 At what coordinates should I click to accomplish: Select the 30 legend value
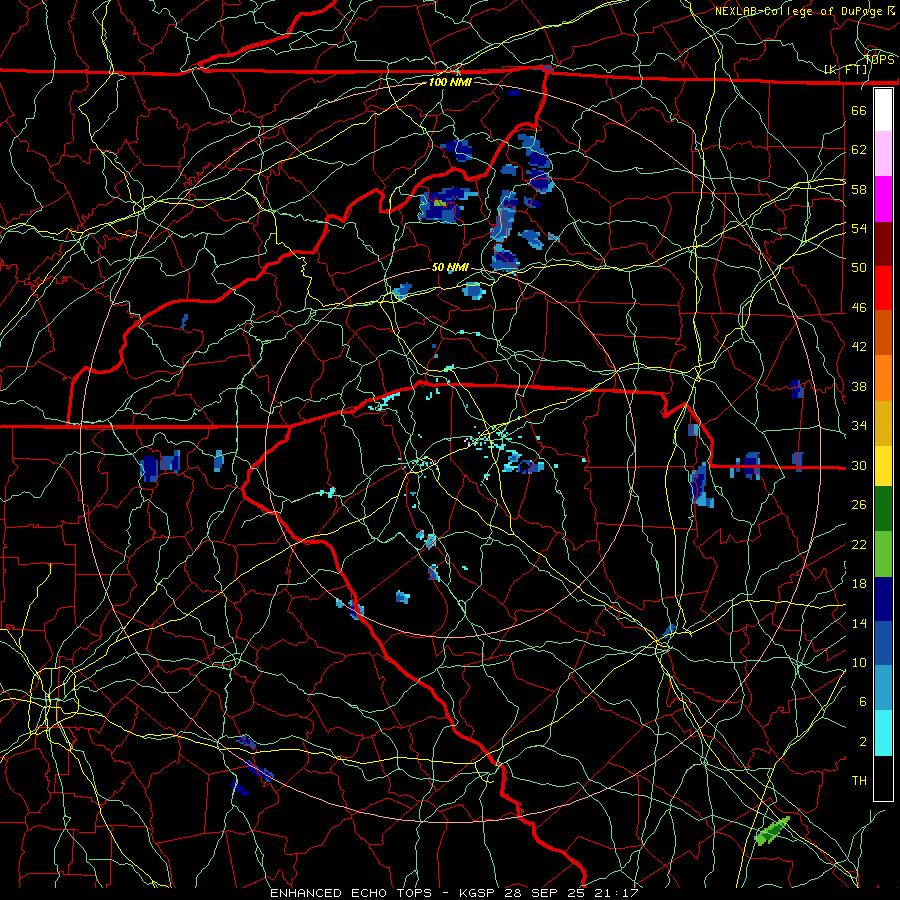(859, 465)
